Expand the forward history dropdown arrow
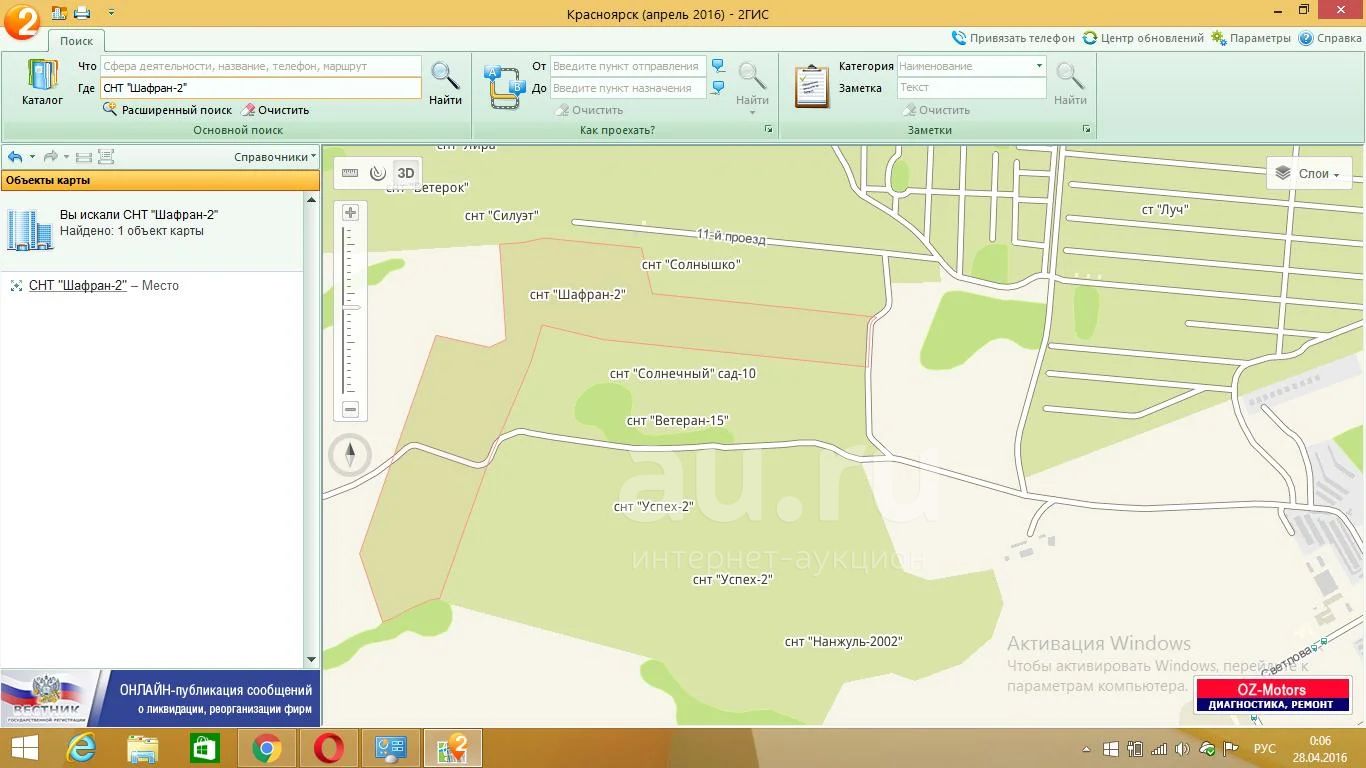Image resolution: width=1366 pixels, height=768 pixels. point(66,157)
